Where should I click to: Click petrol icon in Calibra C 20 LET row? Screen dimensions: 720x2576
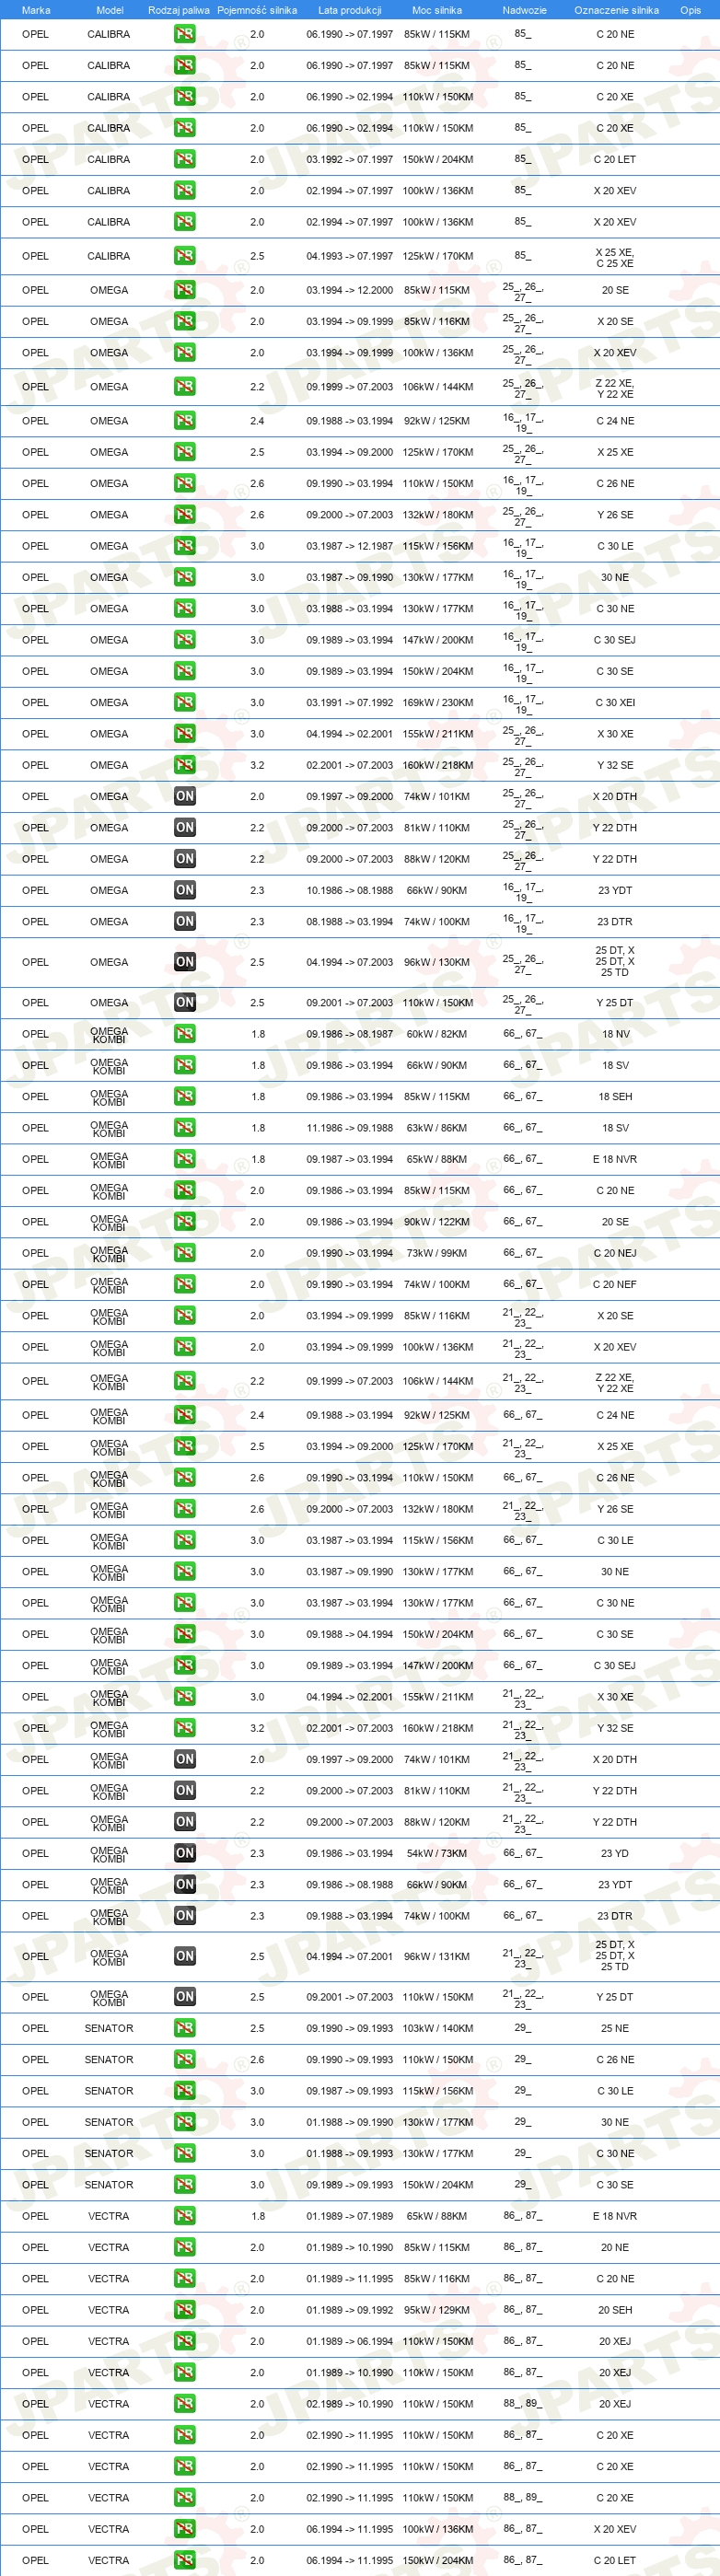click(185, 159)
